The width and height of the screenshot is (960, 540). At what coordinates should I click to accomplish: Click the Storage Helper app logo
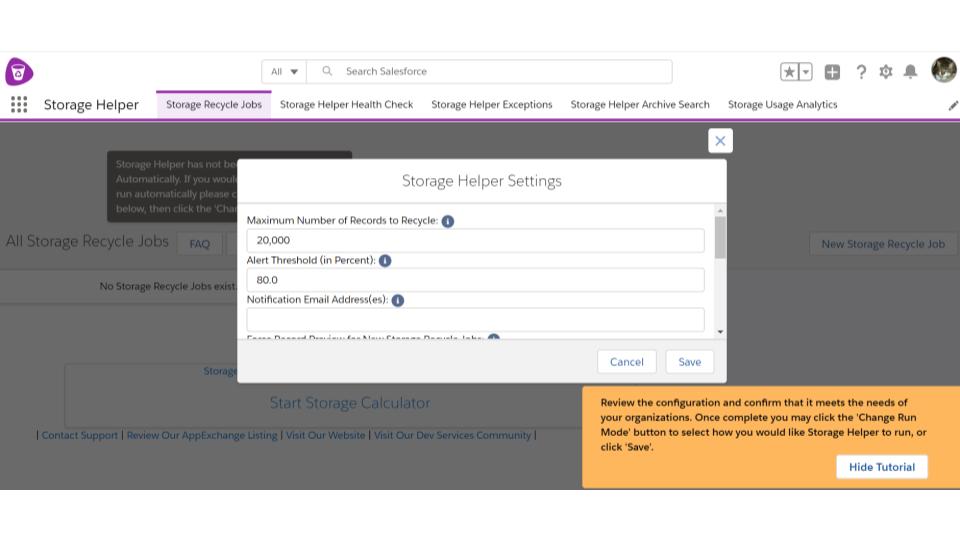click(x=19, y=72)
